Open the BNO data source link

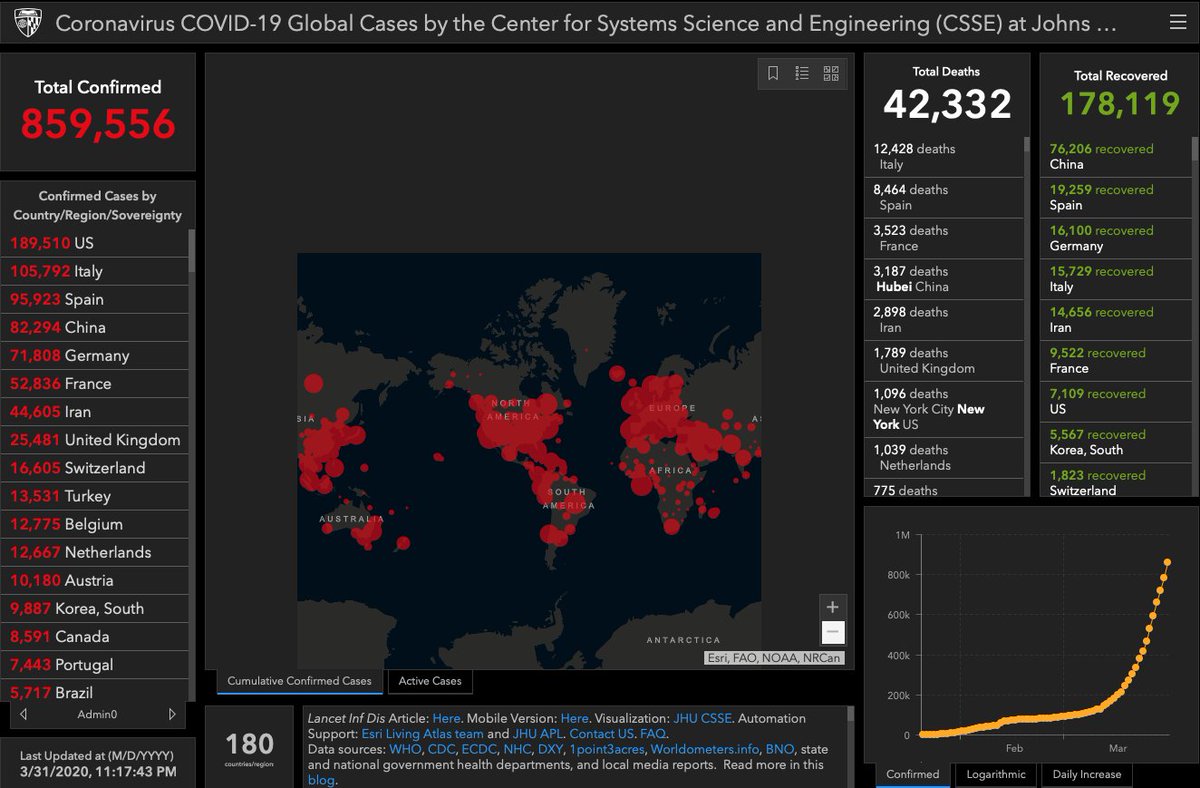[x=779, y=749]
